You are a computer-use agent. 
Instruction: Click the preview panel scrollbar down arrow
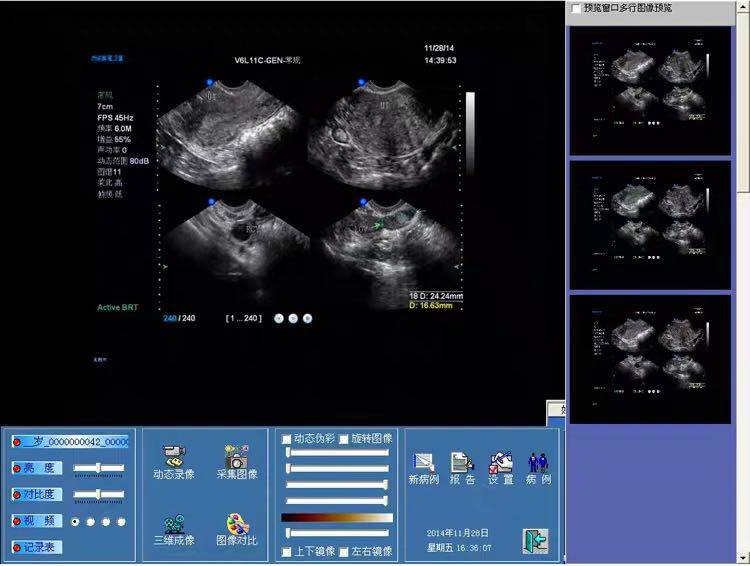click(743, 558)
